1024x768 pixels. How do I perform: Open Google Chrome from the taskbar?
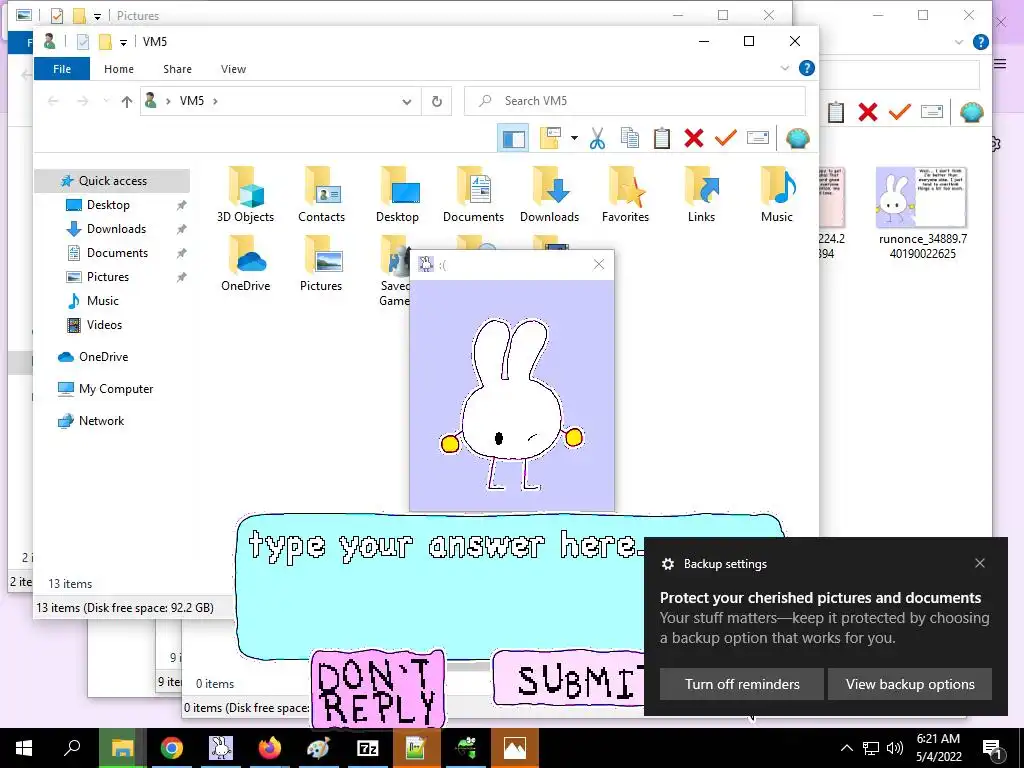(x=172, y=748)
